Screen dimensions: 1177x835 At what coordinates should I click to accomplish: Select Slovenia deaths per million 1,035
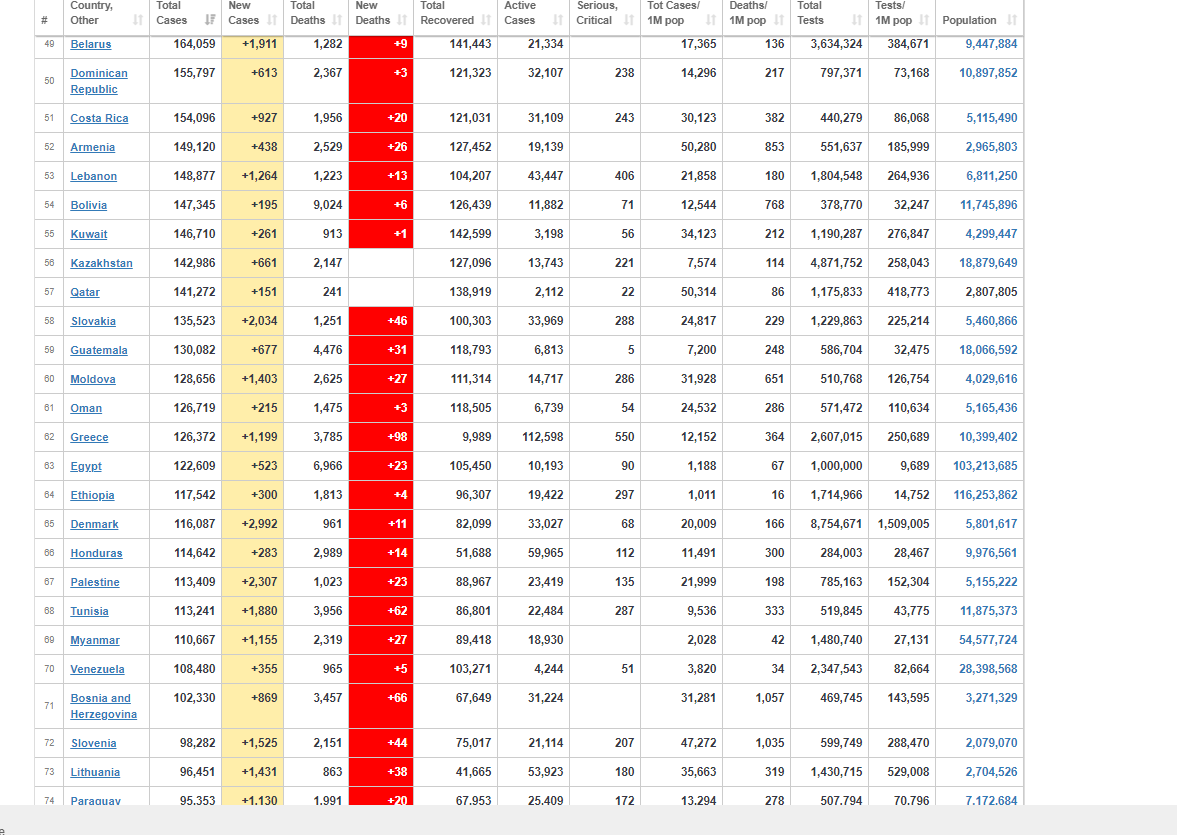pyautogui.click(x=757, y=743)
